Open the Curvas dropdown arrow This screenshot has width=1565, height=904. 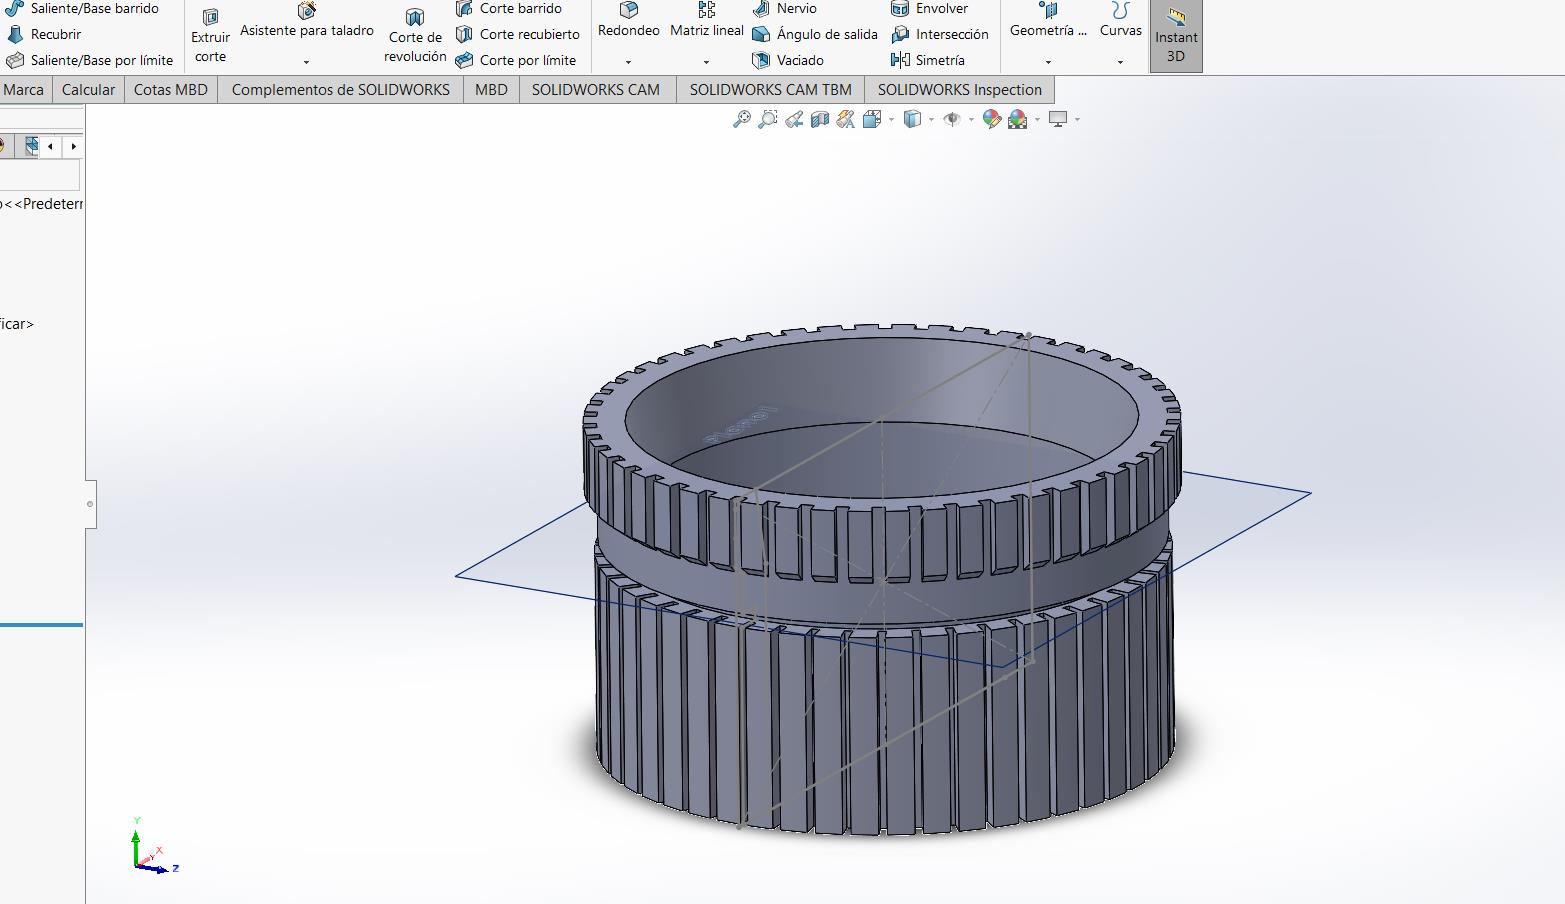coord(1120,62)
